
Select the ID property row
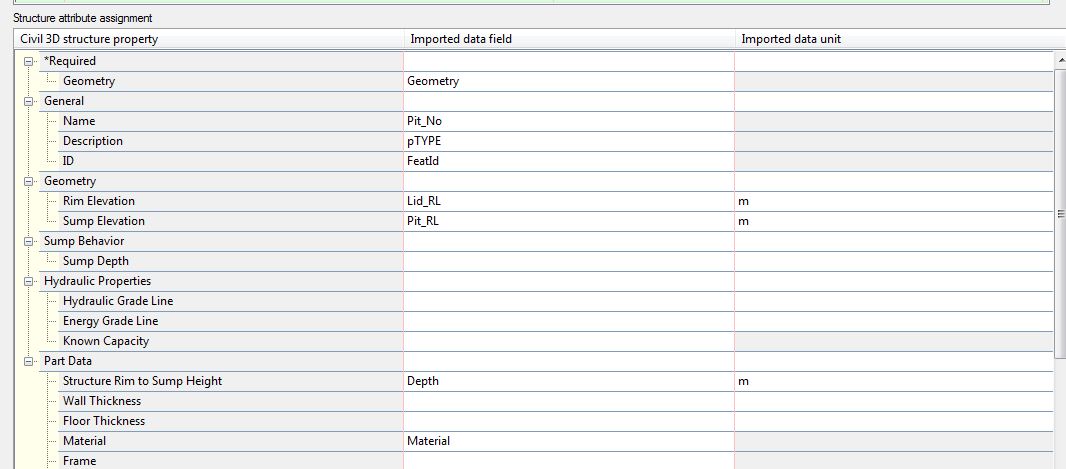point(231,161)
